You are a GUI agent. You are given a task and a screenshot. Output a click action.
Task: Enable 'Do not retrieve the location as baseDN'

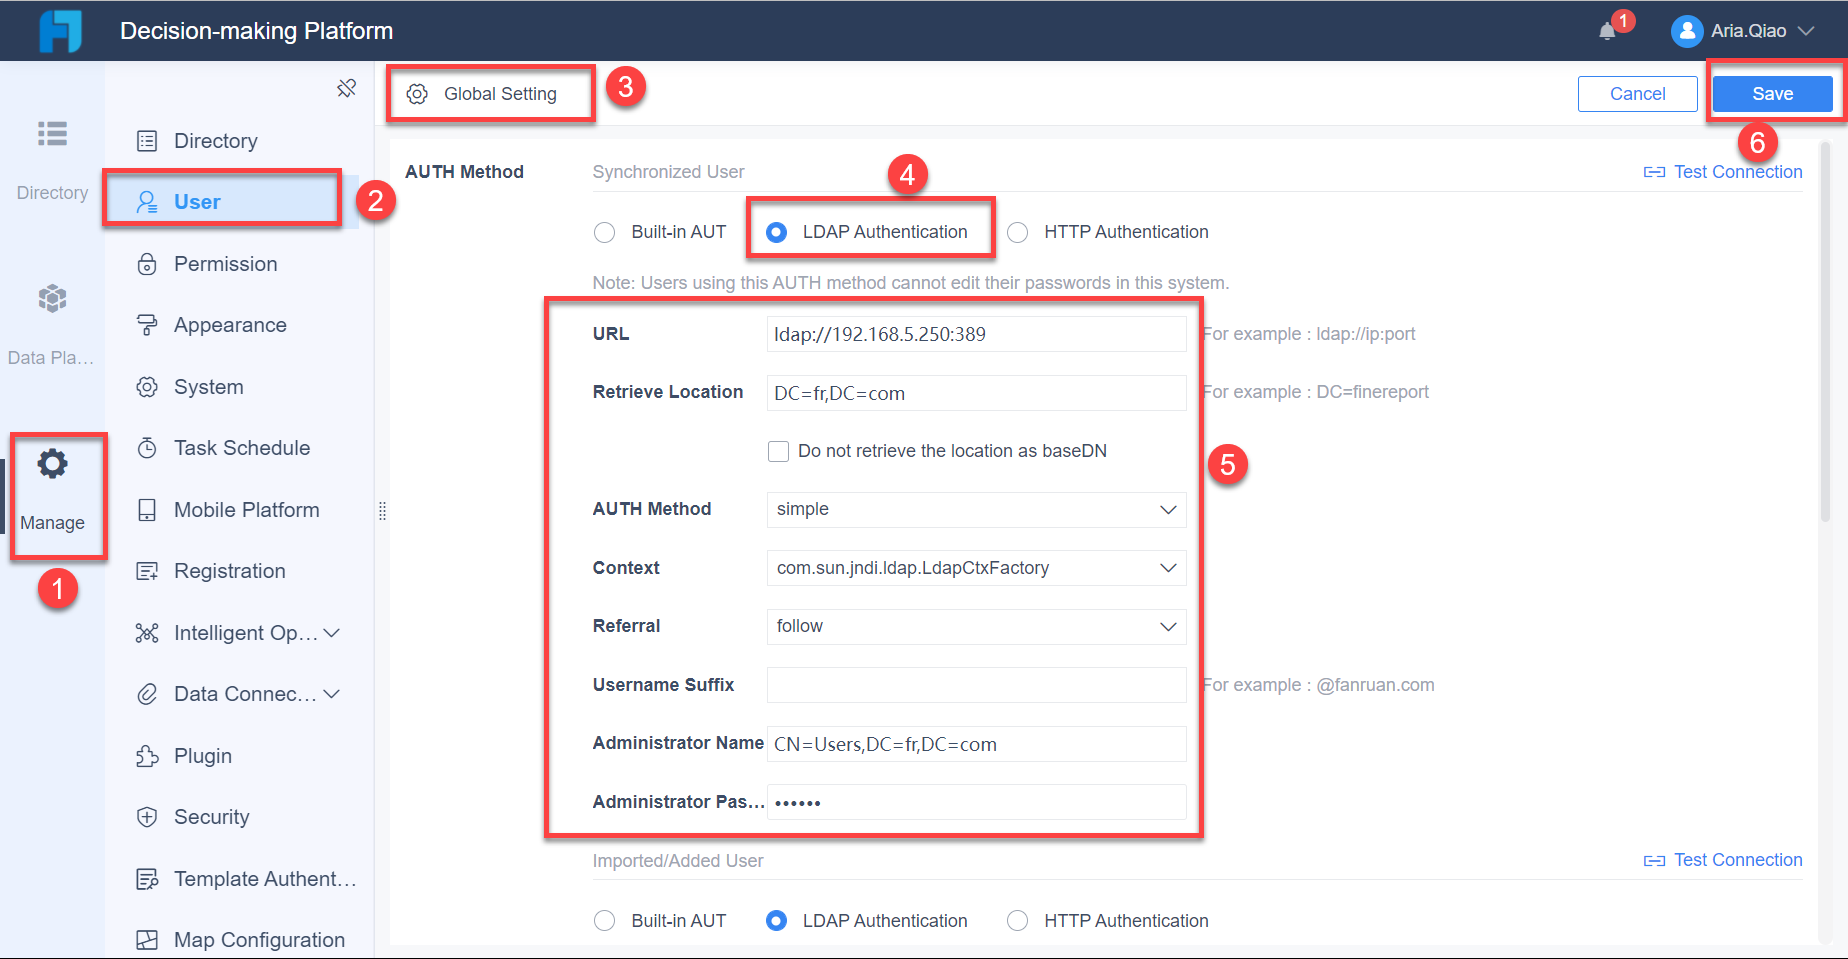tap(778, 451)
